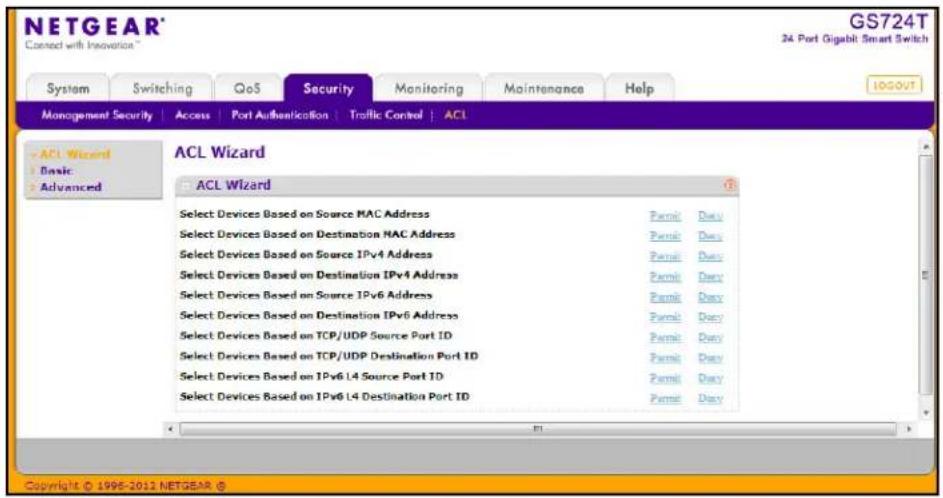
Task: Select ACL Wizard in the sidebar
Action: [75, 154]
